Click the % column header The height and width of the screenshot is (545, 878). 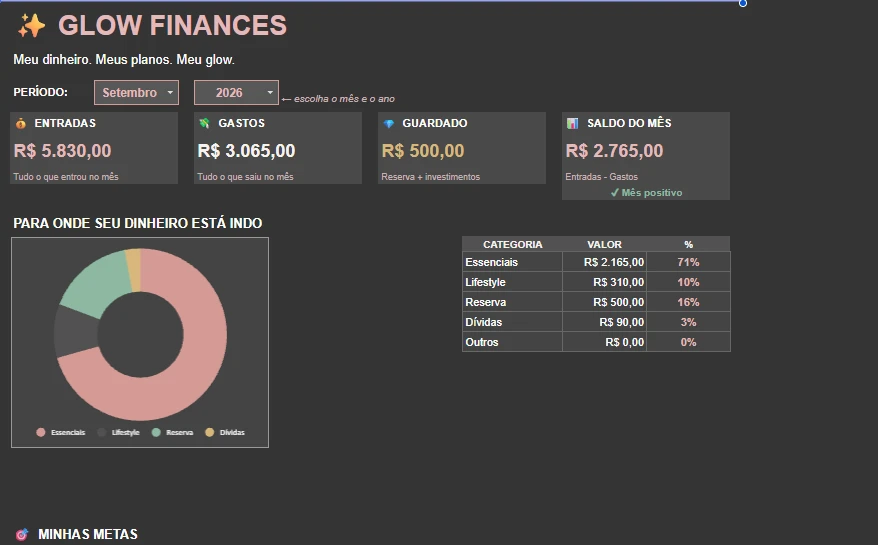click(688, 244)
